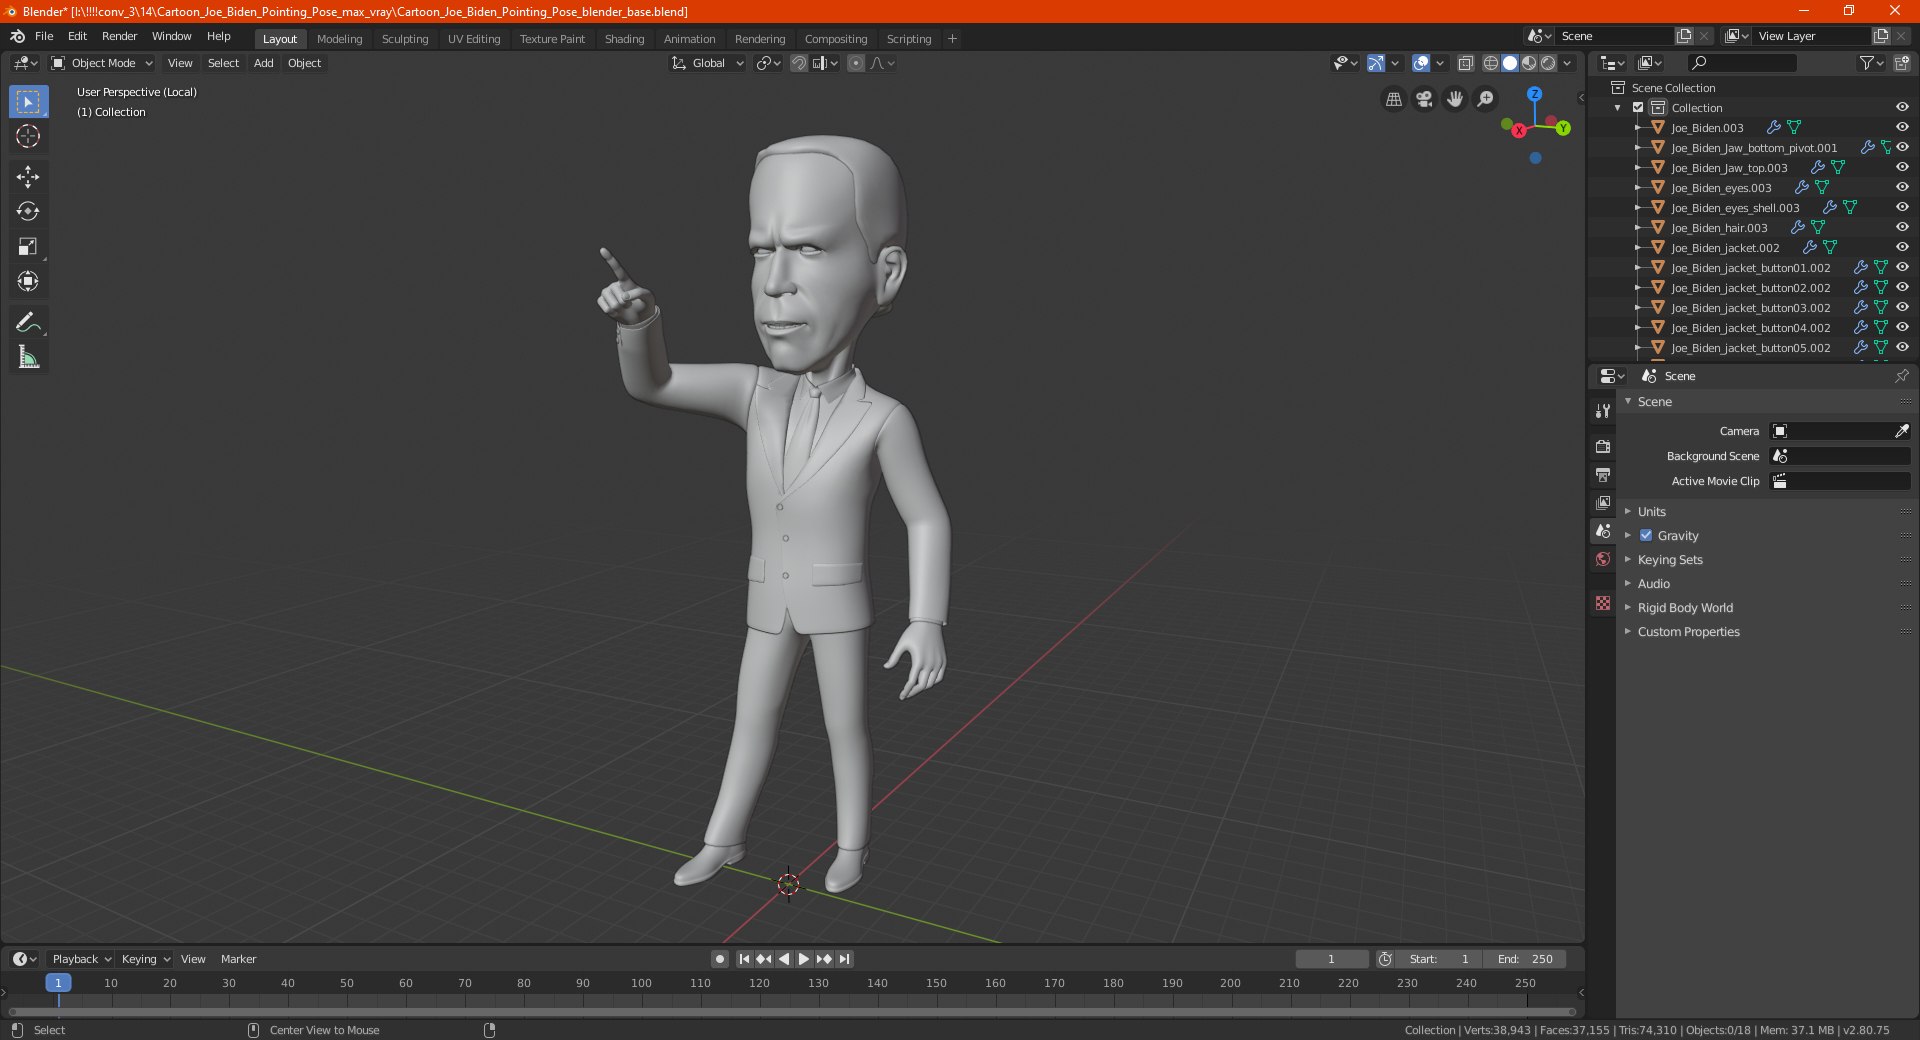This screenshot has width=1920, height=1040.
Task: Select the Measure tool
Action: pos(28,357)
